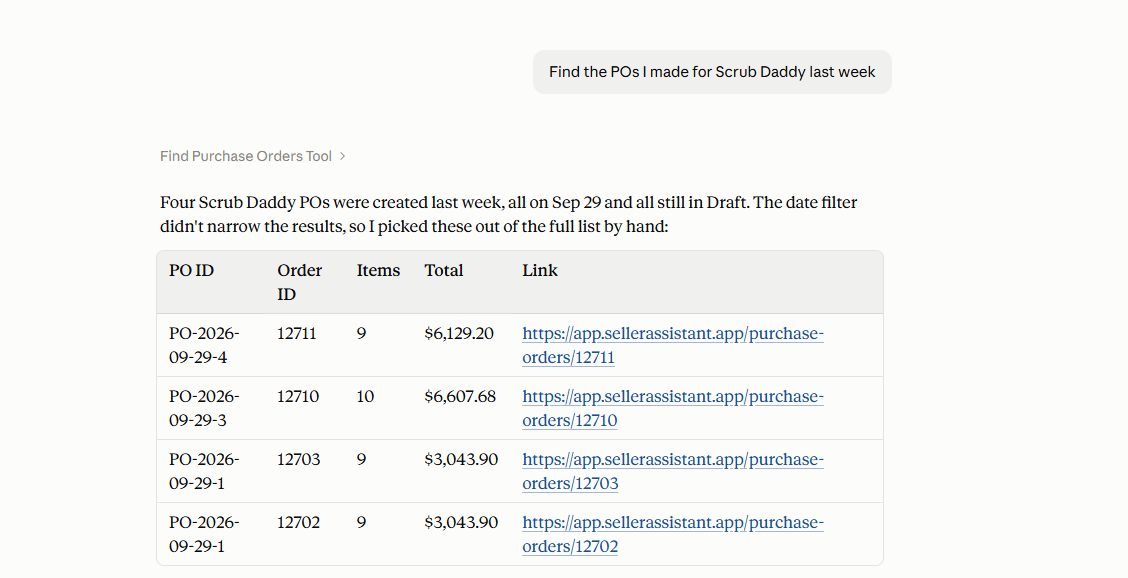Click the Total column header

point(444,271)
